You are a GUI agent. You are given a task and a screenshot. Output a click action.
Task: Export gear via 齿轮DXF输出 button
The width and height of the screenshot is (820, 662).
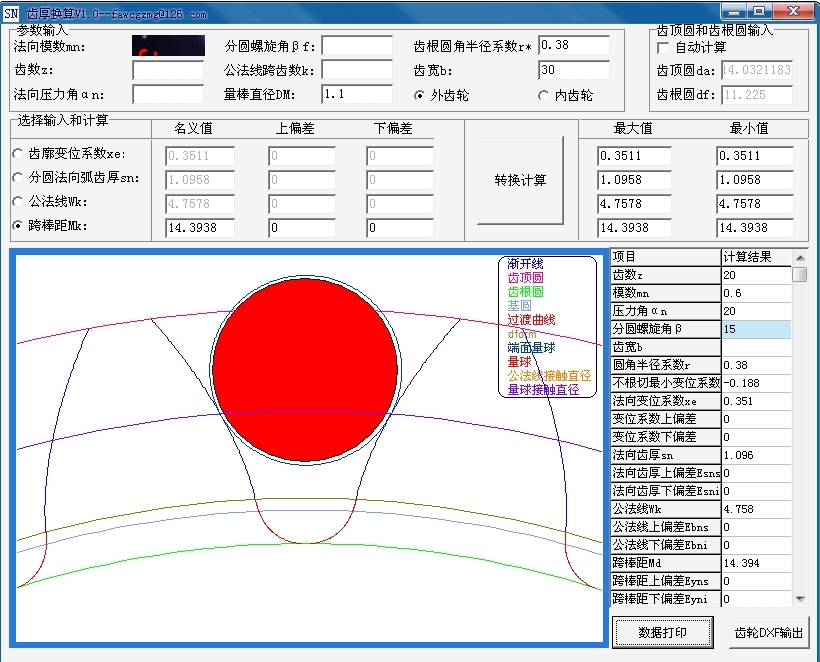click(768, 632)
